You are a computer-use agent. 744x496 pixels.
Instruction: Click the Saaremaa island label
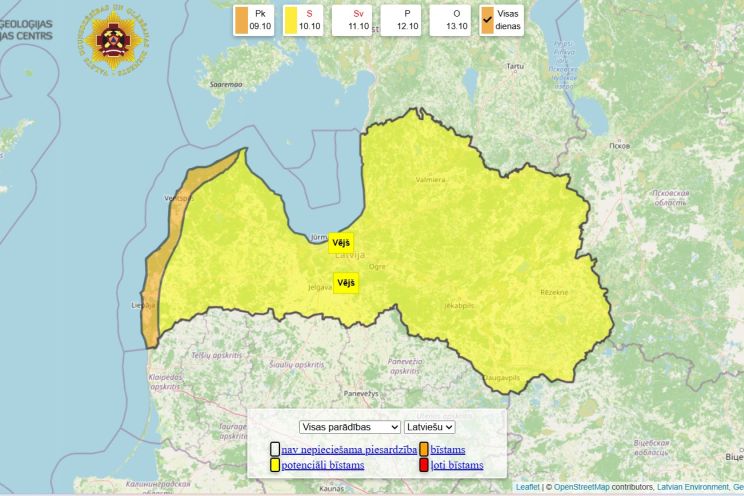[226, 84]
